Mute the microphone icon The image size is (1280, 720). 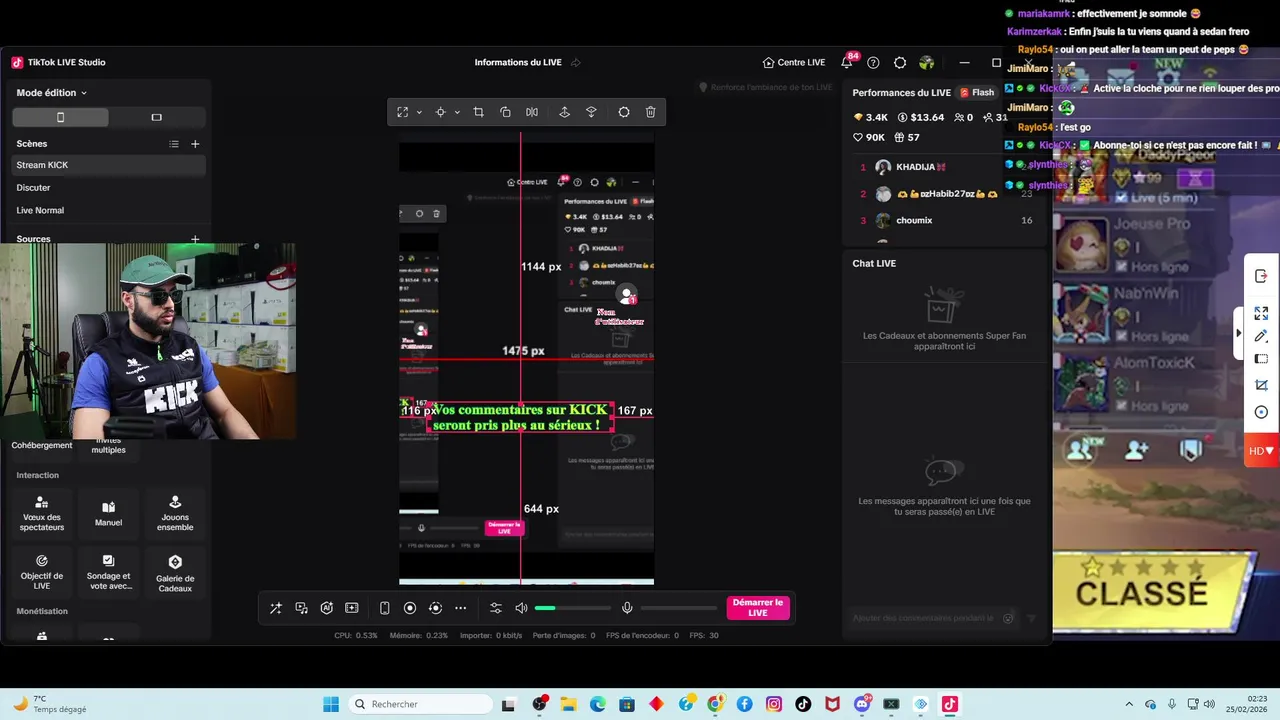(627, 608)
